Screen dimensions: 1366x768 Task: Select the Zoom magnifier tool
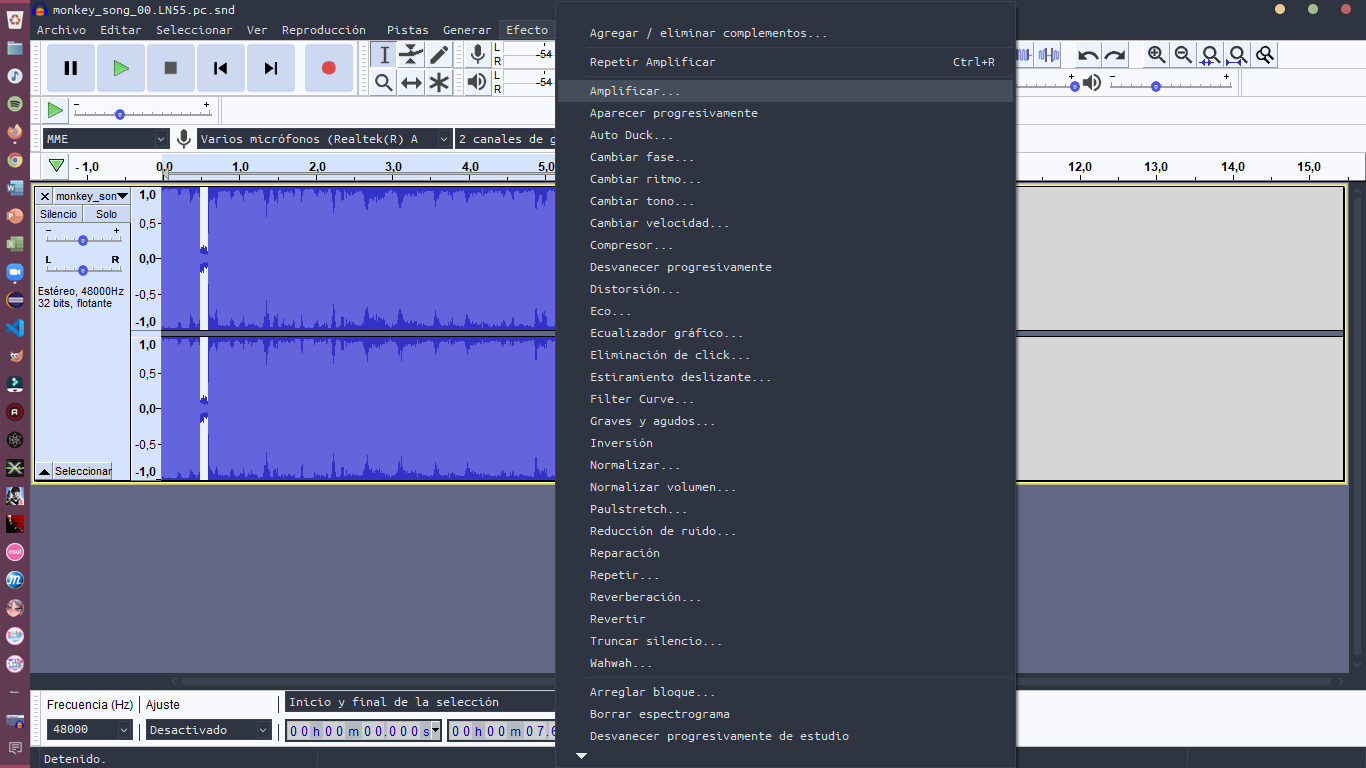[384, 82]
